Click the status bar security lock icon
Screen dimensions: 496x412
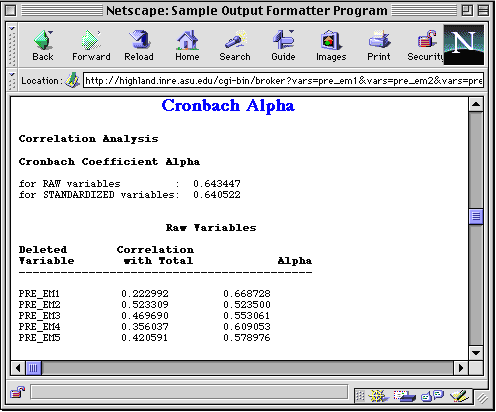(x=18, y=392)
